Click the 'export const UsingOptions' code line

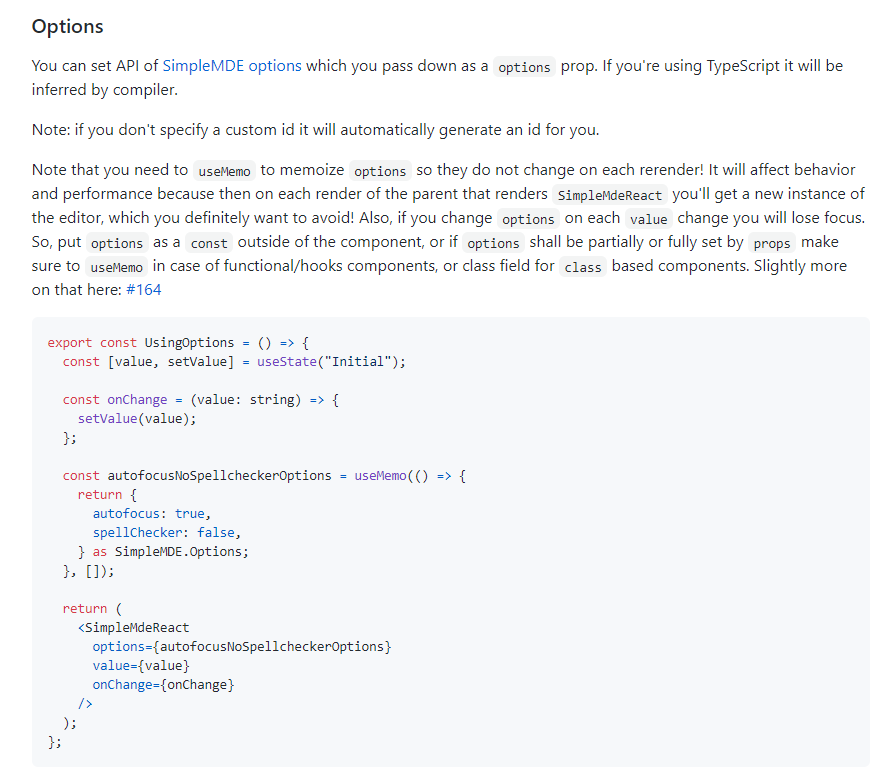[x=179, y=342]
